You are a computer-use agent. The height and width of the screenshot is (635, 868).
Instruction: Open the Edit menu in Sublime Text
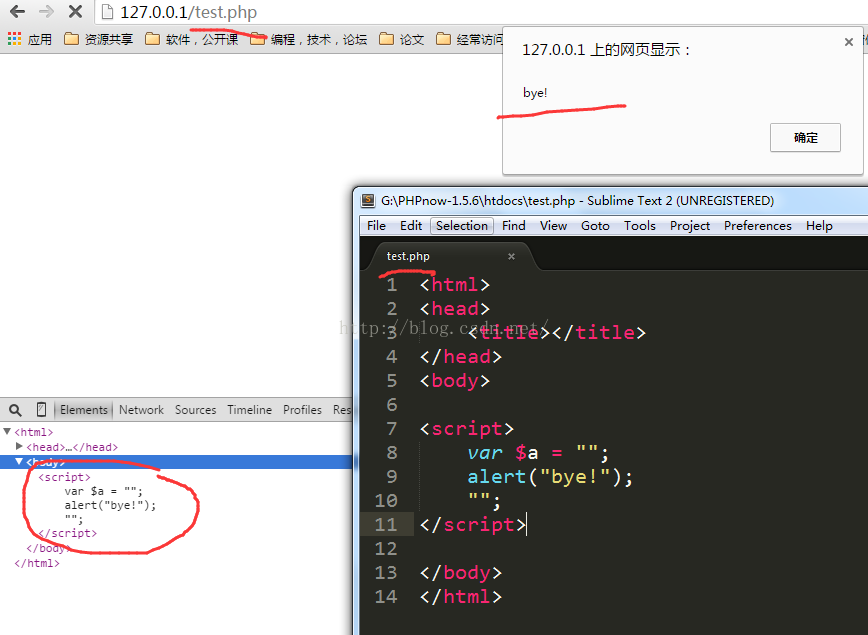pos(411,226)
